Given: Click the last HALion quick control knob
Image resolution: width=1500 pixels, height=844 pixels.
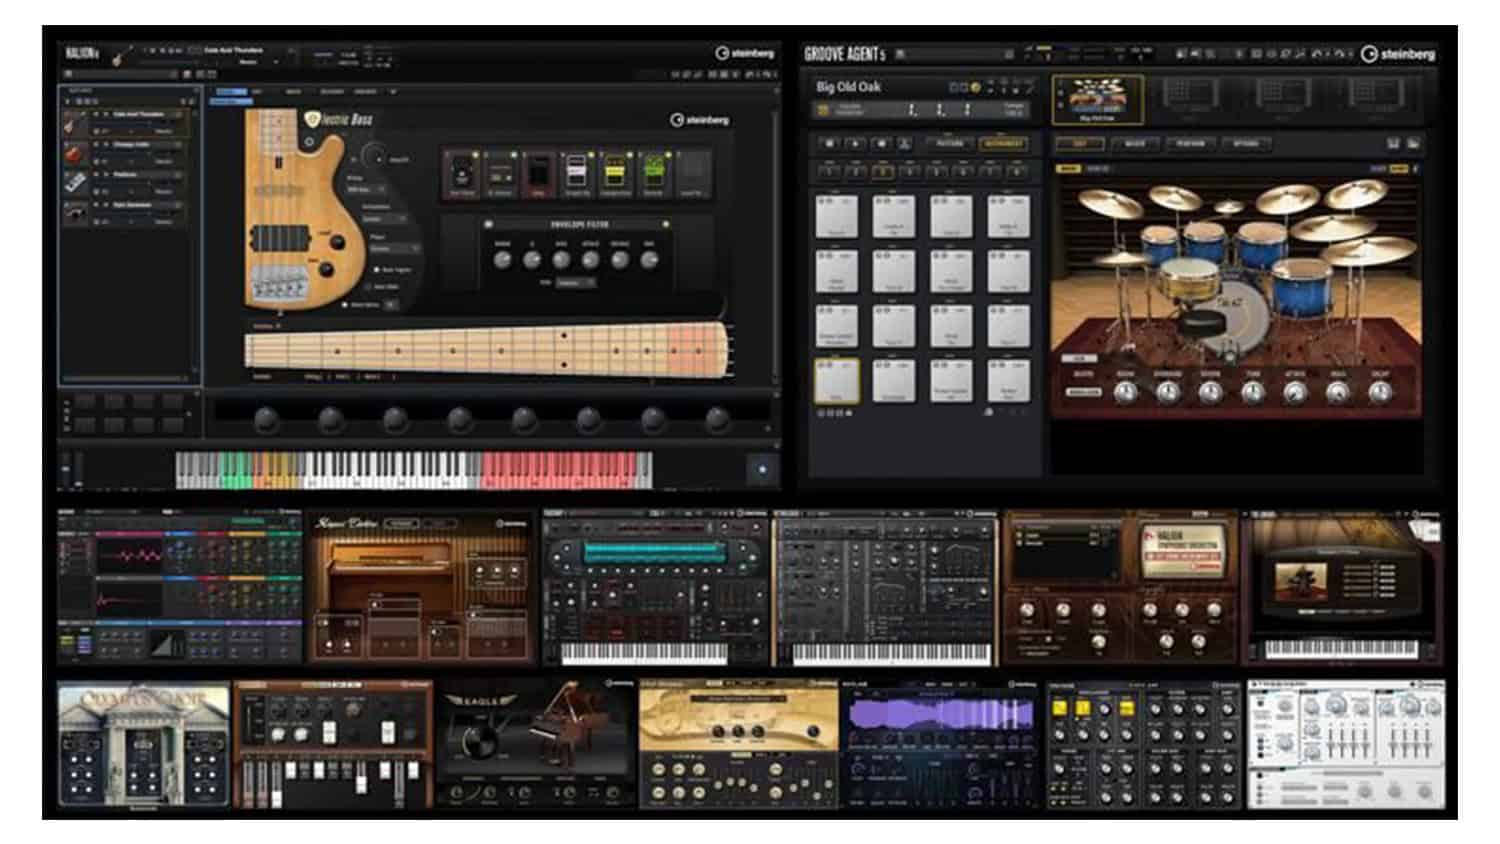Looking at the screenshot, I should [x=717, y=419].
